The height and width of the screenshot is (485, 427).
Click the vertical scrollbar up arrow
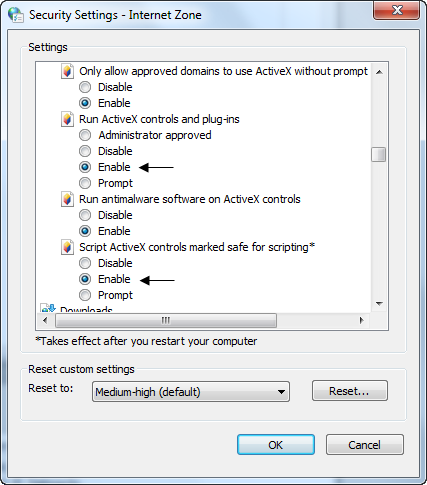(x=379, y=72)
